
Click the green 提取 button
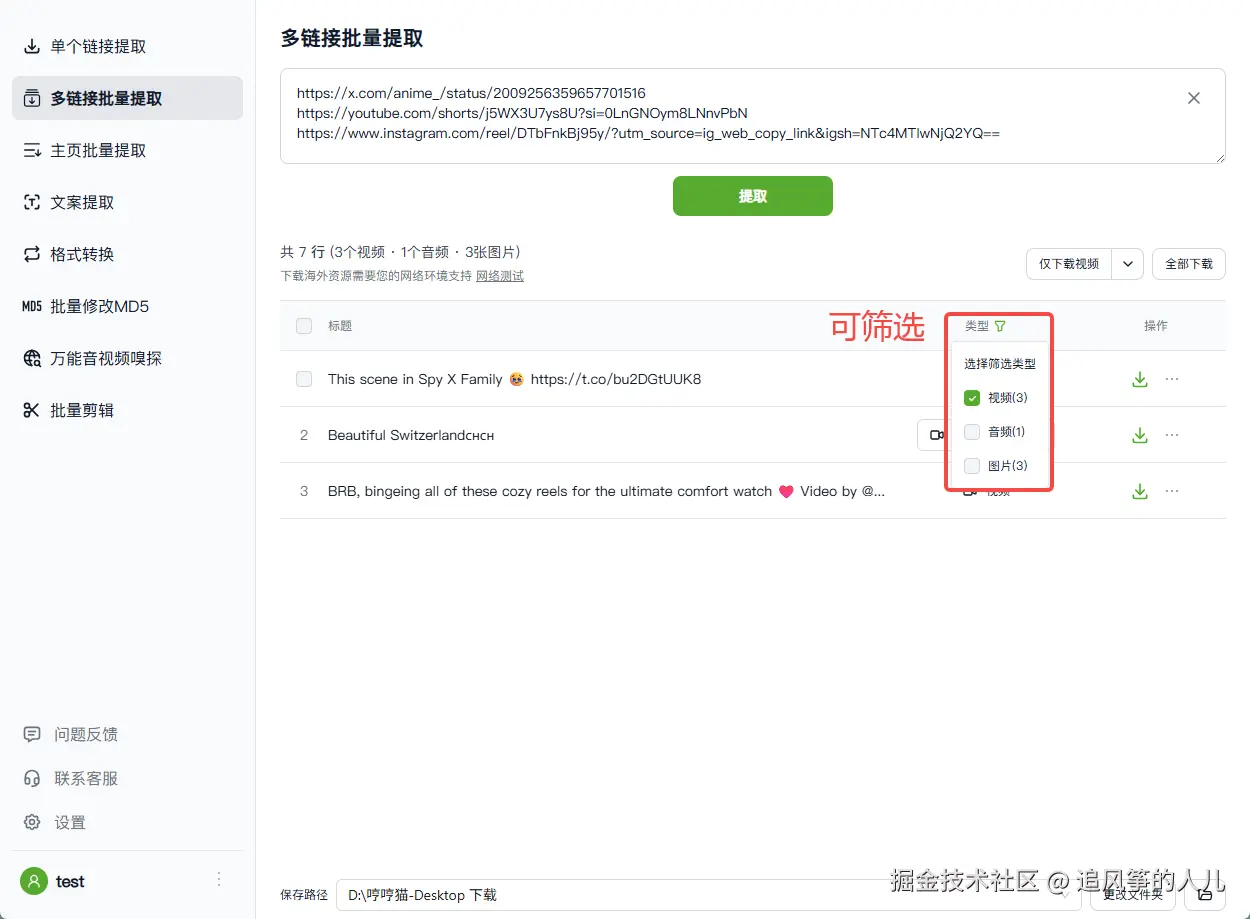(752, 196)
